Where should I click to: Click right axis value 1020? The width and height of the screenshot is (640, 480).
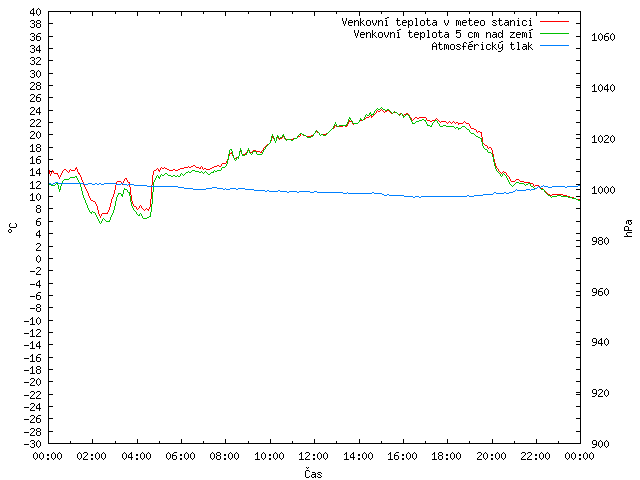click(x=603, y=139)
